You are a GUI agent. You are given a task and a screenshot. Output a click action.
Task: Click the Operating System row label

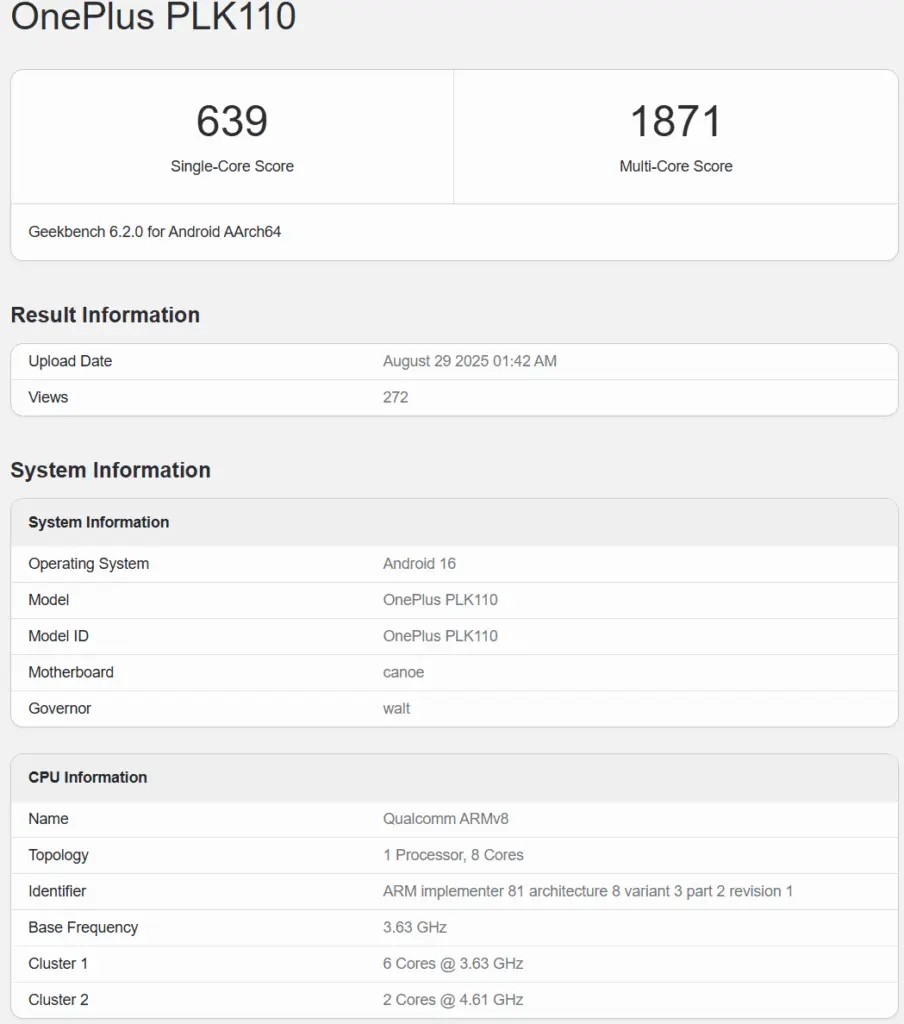coord(88,564)
